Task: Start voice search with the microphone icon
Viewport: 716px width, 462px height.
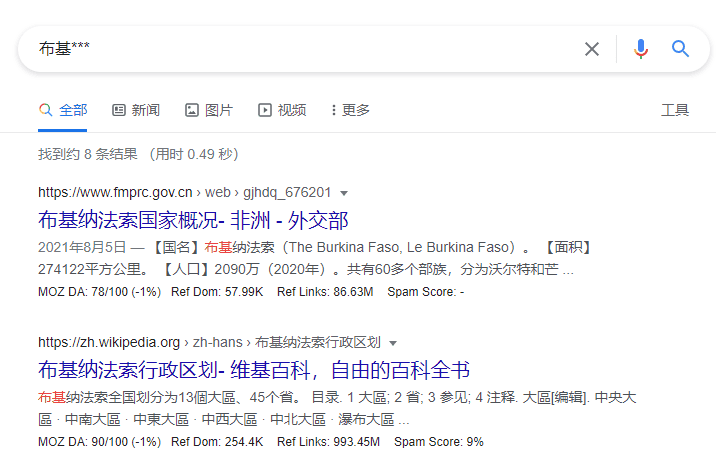Action: coord(641,49)
